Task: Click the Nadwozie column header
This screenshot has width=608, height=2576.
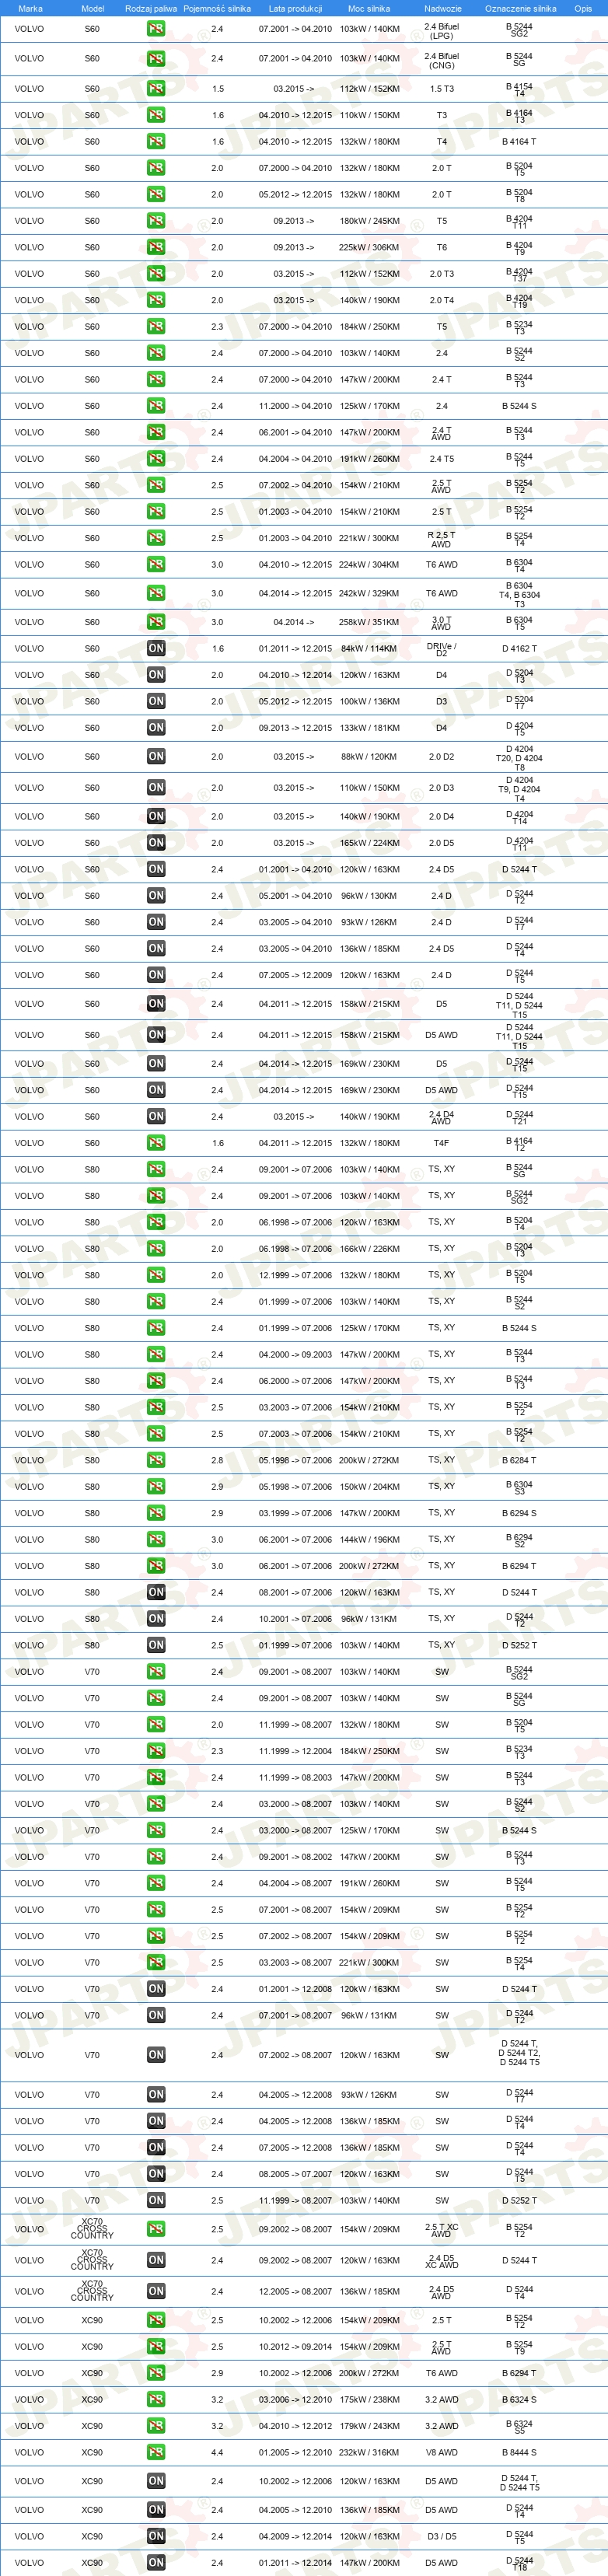Action: point(442,8)
